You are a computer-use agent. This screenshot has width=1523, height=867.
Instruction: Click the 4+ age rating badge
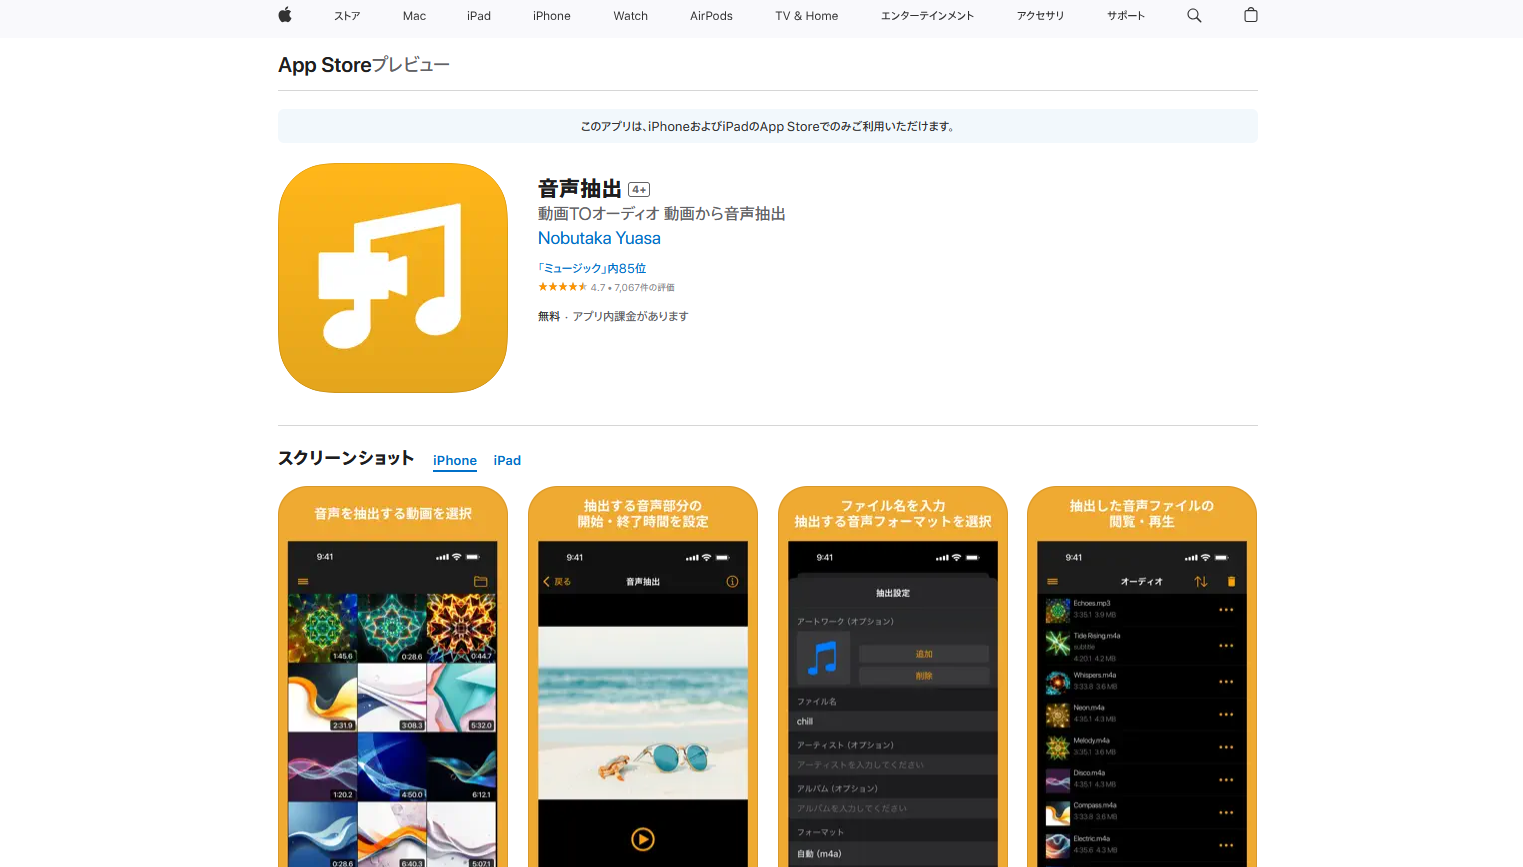[x=639, y=189]
